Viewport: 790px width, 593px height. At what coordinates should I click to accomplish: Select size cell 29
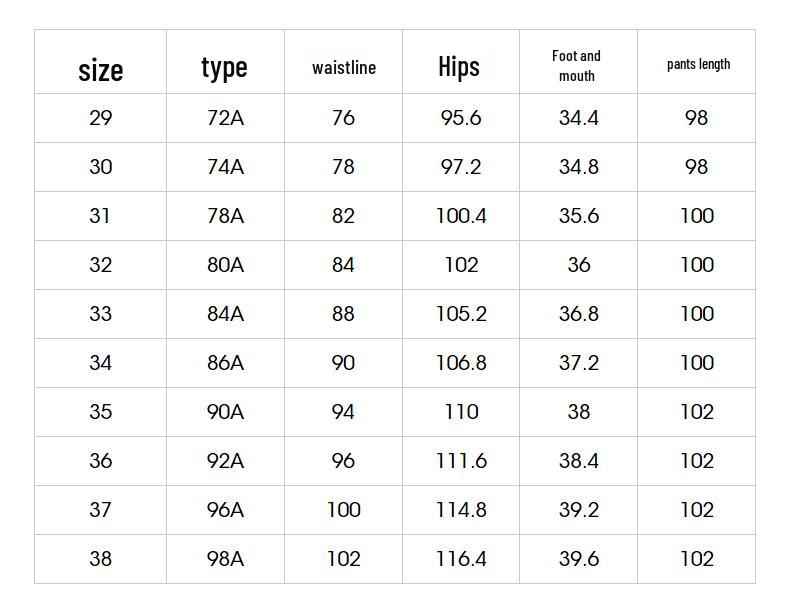pyautogui.click(x=100, y=118)
